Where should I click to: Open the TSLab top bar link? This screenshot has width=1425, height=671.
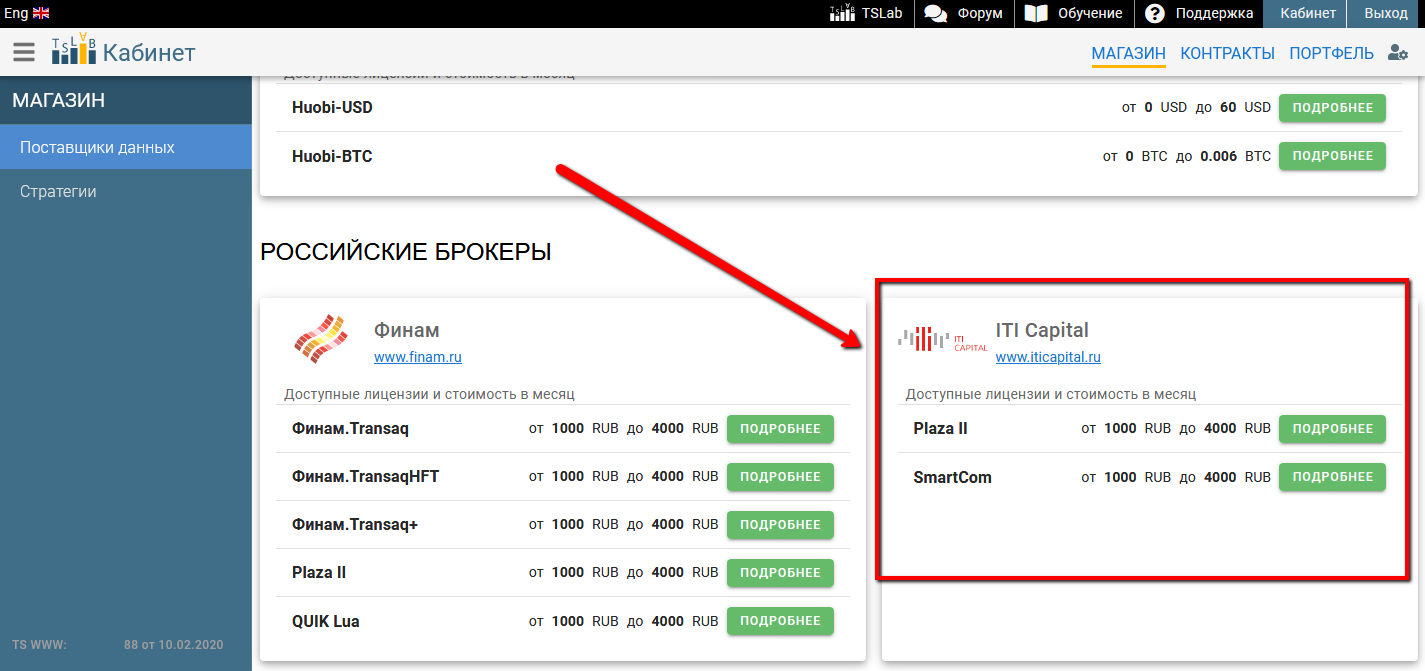click(x=882, y=14)
